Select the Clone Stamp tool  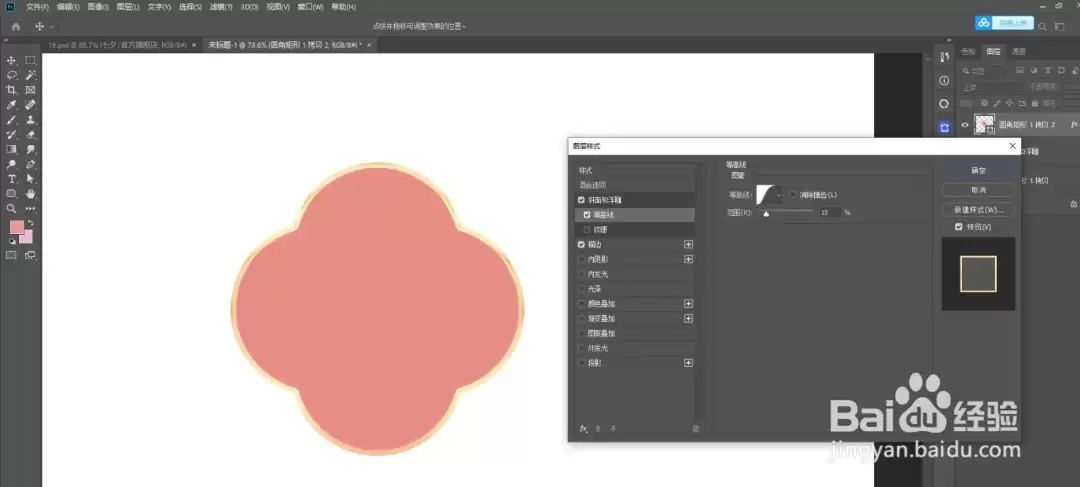[31, 120]
